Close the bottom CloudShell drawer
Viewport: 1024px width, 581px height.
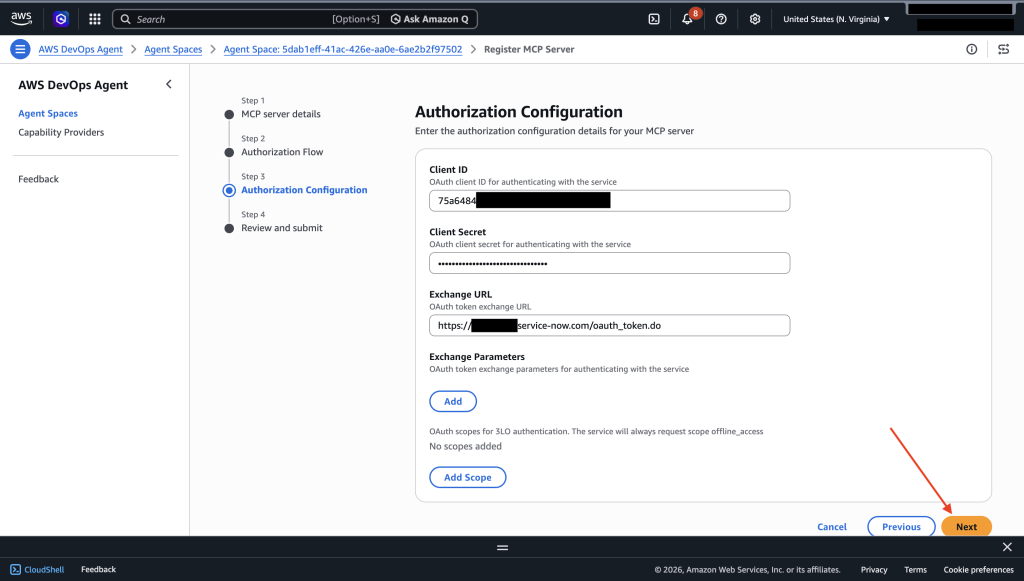1007,547
